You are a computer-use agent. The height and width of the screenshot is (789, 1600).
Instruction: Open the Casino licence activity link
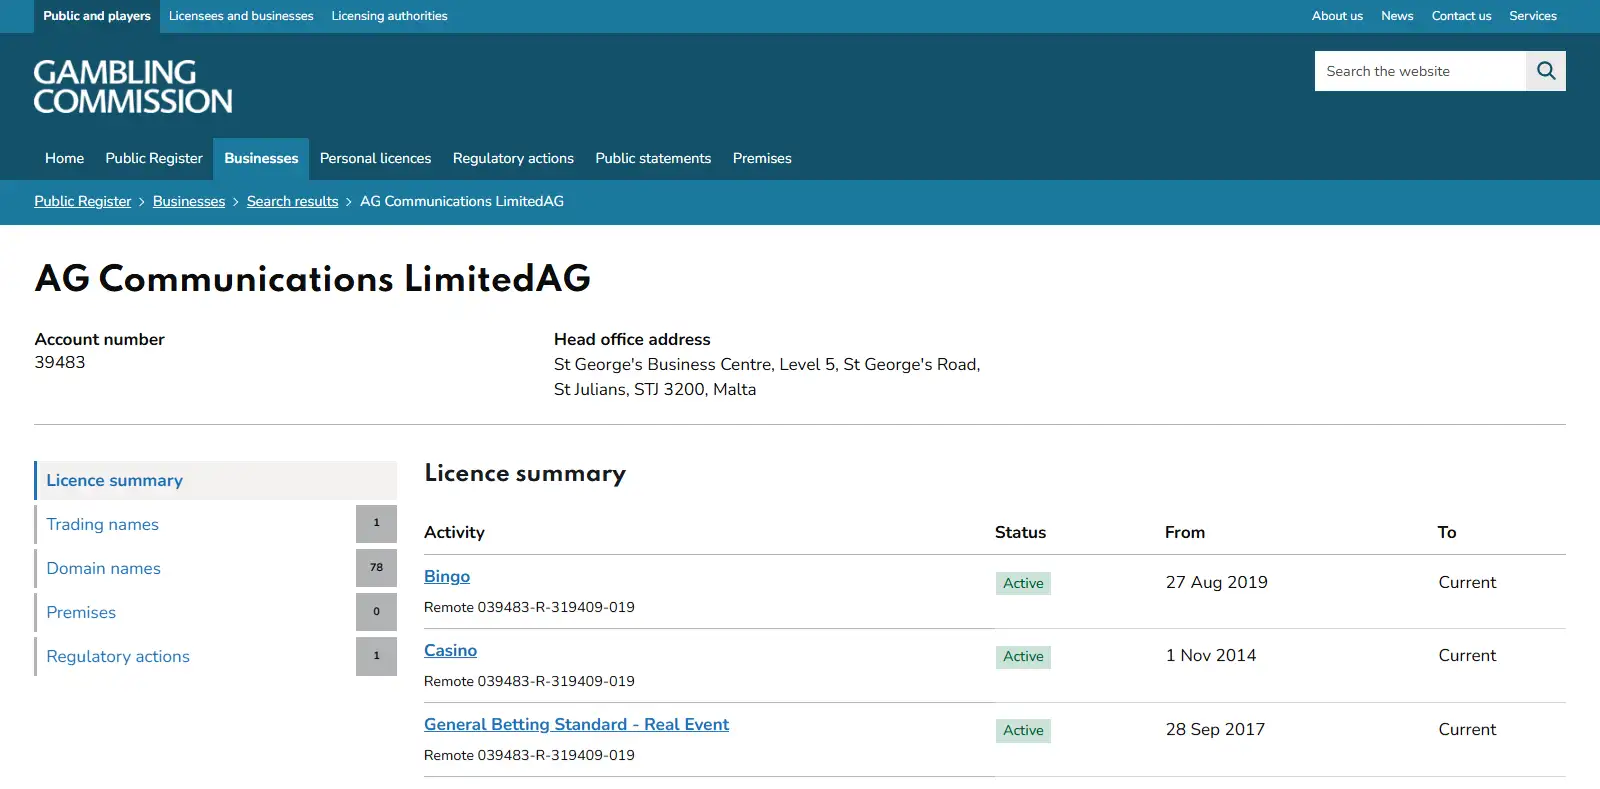tap(450, 650)
